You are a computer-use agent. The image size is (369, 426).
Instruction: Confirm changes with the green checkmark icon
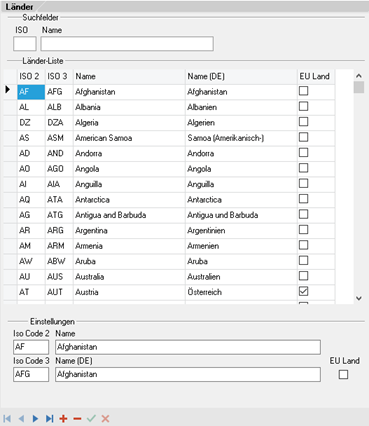(x=91, y=419)
